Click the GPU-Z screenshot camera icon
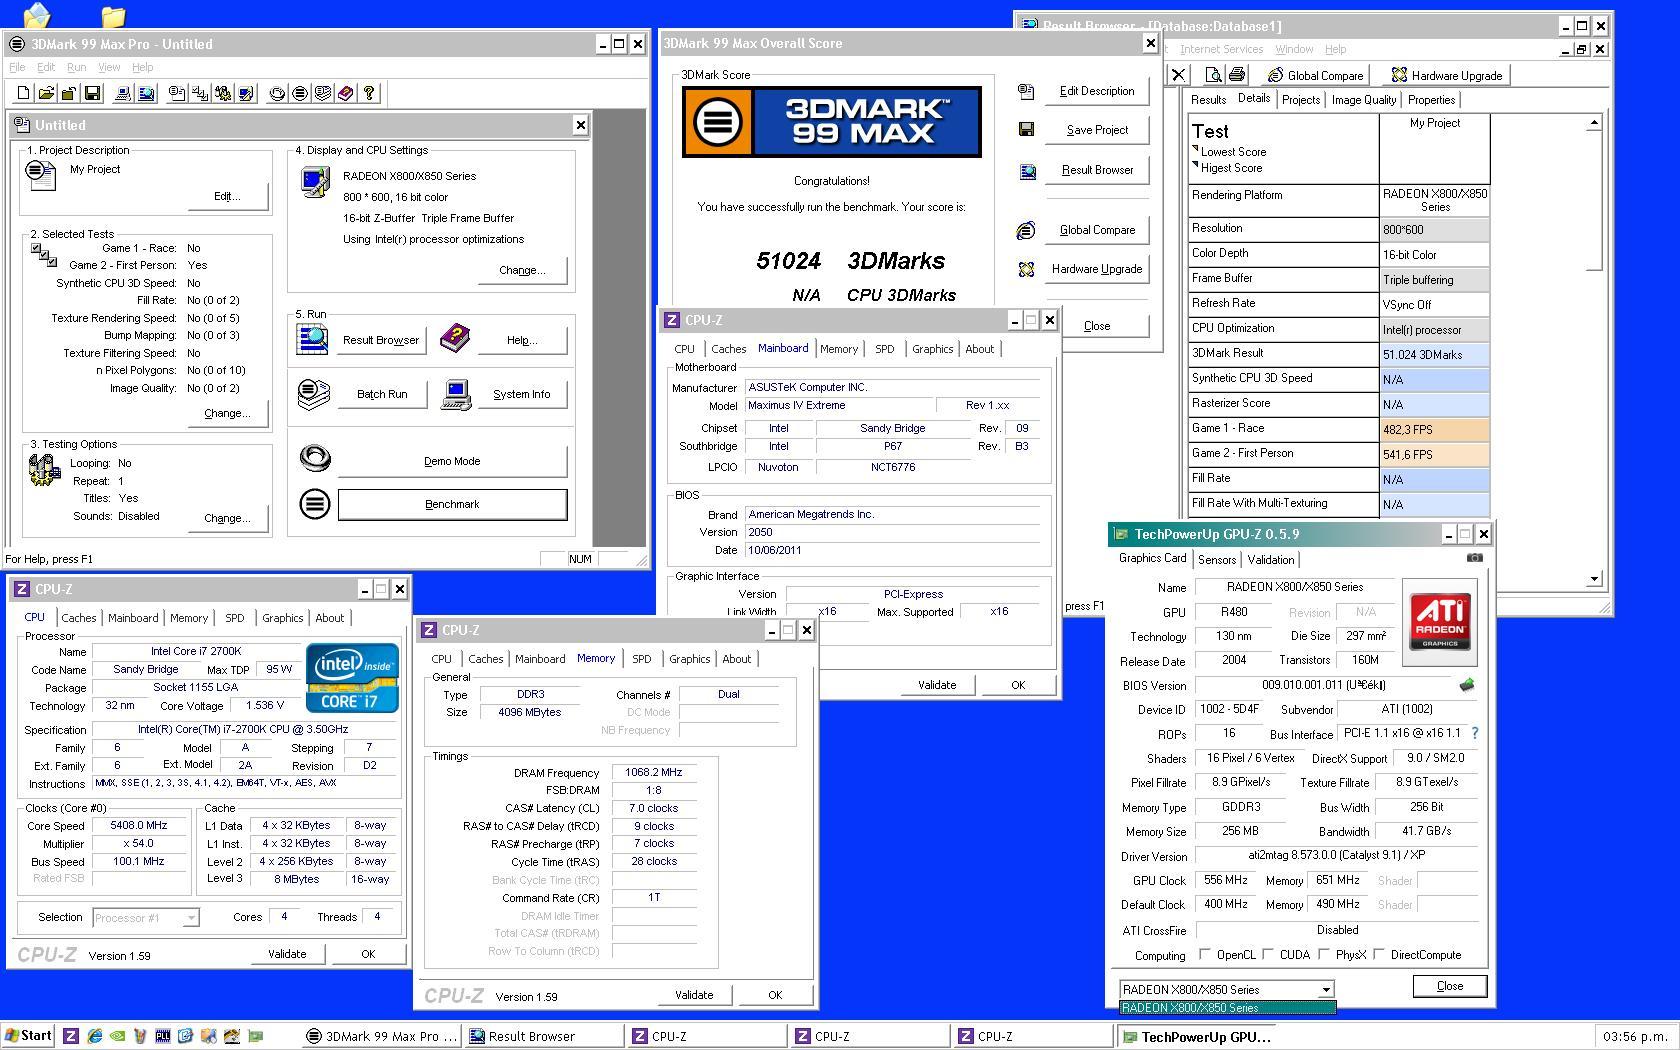 coord(1474,558)
